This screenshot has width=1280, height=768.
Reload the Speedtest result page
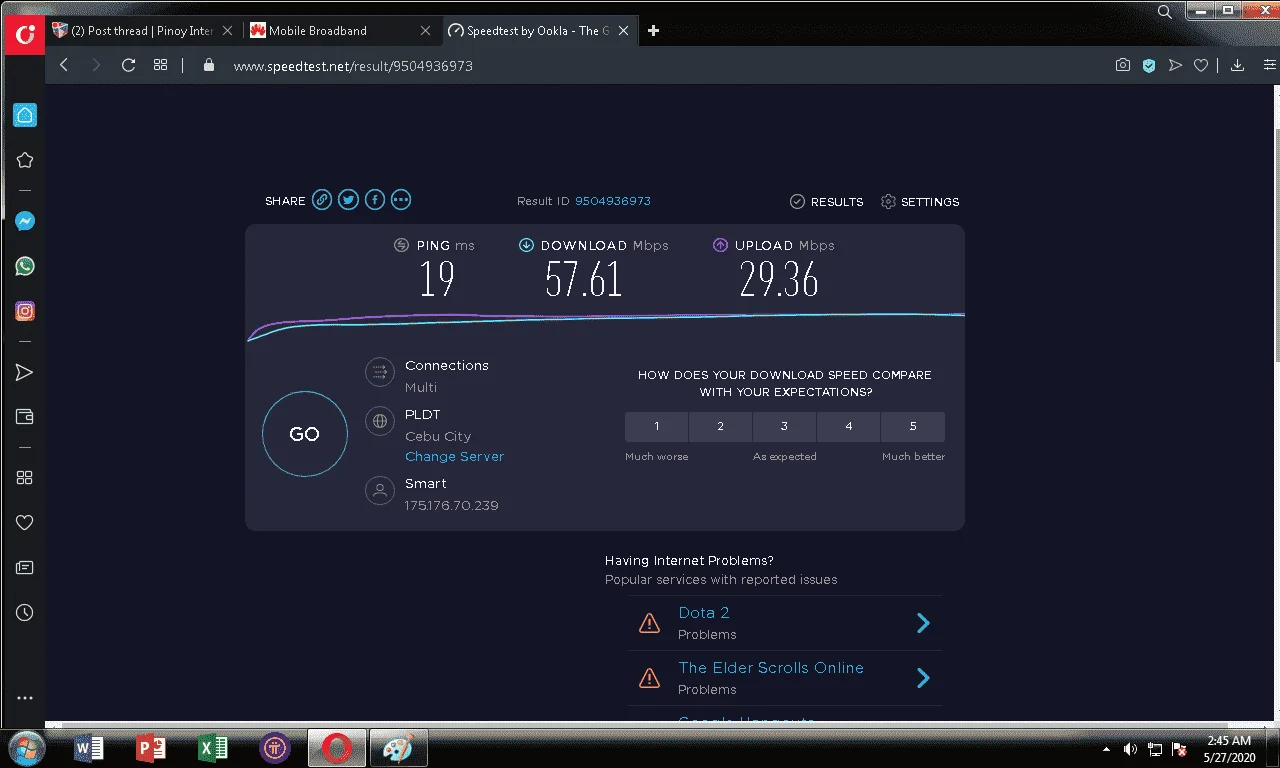coord(128,65)
